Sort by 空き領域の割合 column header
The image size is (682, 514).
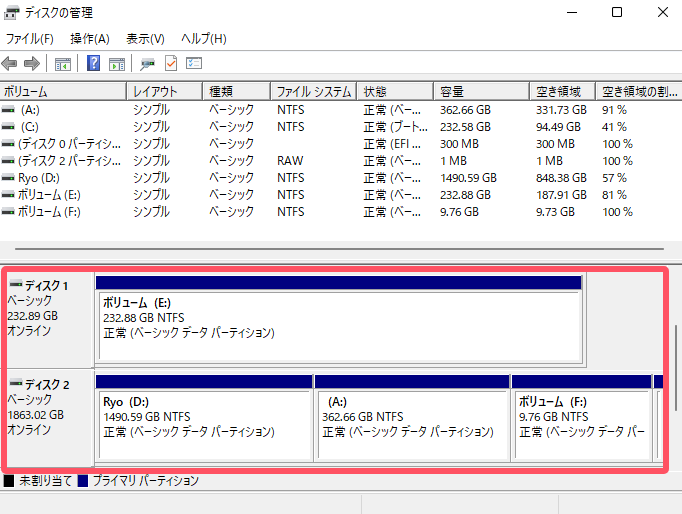click(639, 91)
